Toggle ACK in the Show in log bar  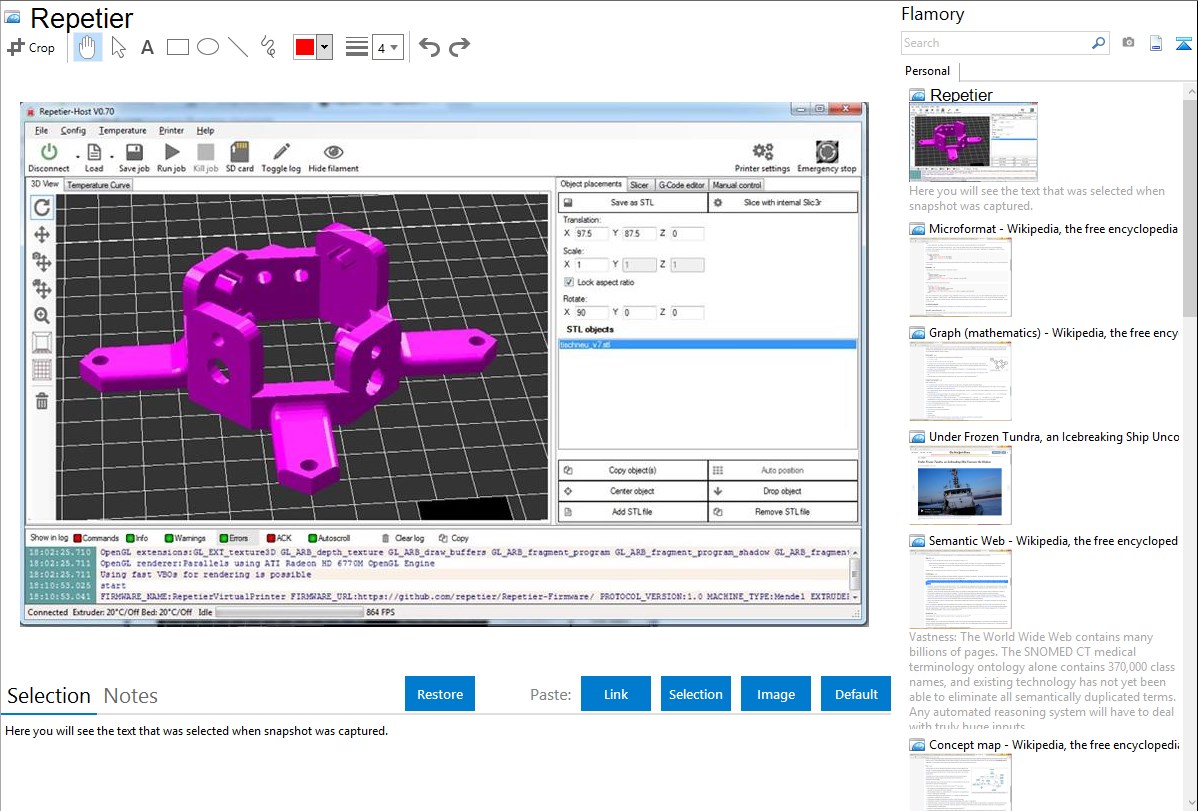279,538
